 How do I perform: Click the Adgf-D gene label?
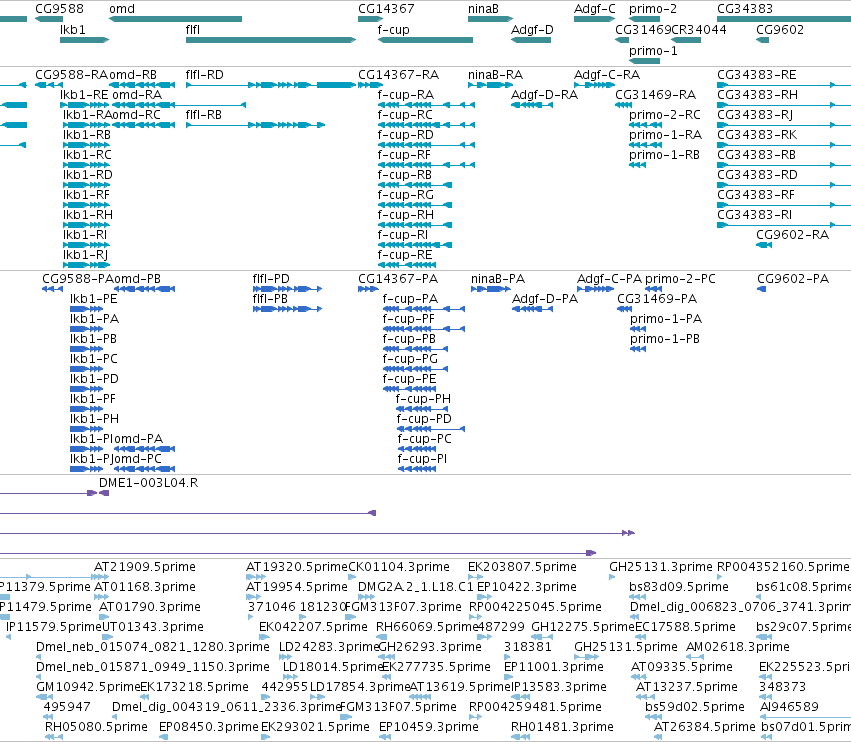pos(532,29)
